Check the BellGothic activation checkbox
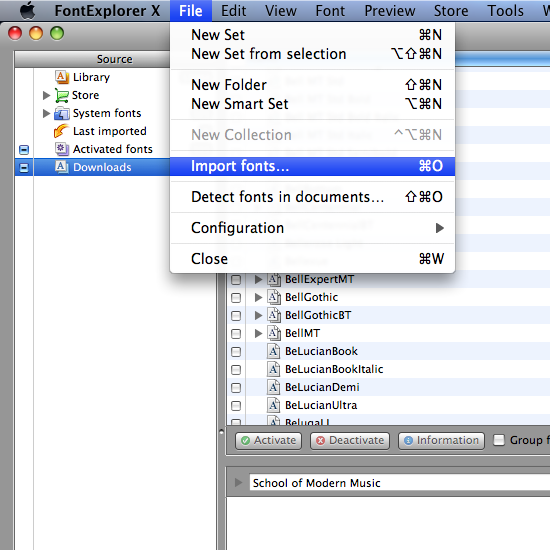The height and width of the screenshot is (550, 550). pyautogui.click(x=236, y=297)
